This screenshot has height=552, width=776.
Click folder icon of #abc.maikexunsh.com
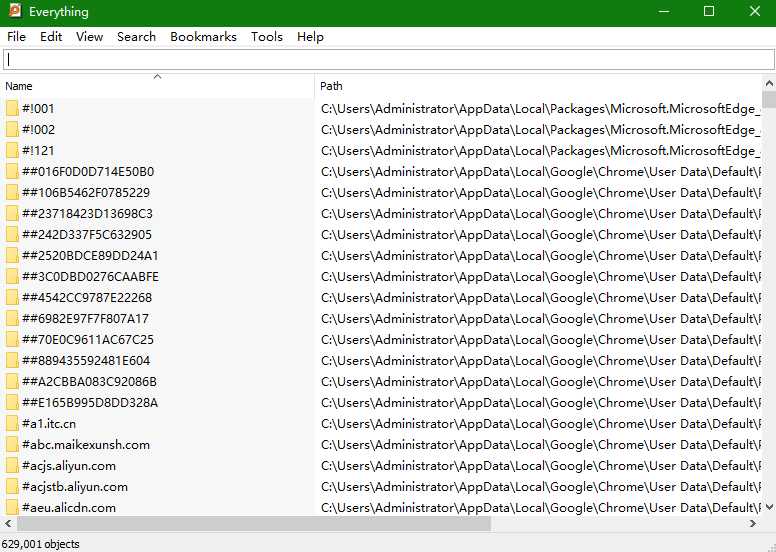click(12, 445)
